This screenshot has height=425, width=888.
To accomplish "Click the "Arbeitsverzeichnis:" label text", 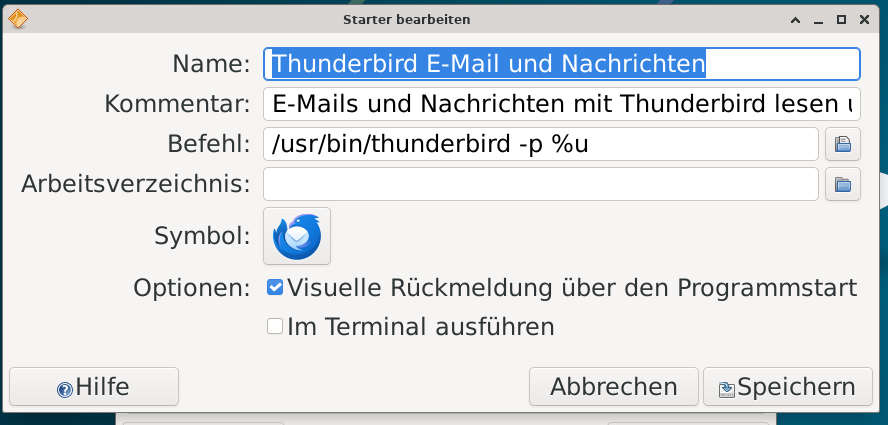I will (x=135, y=184).
